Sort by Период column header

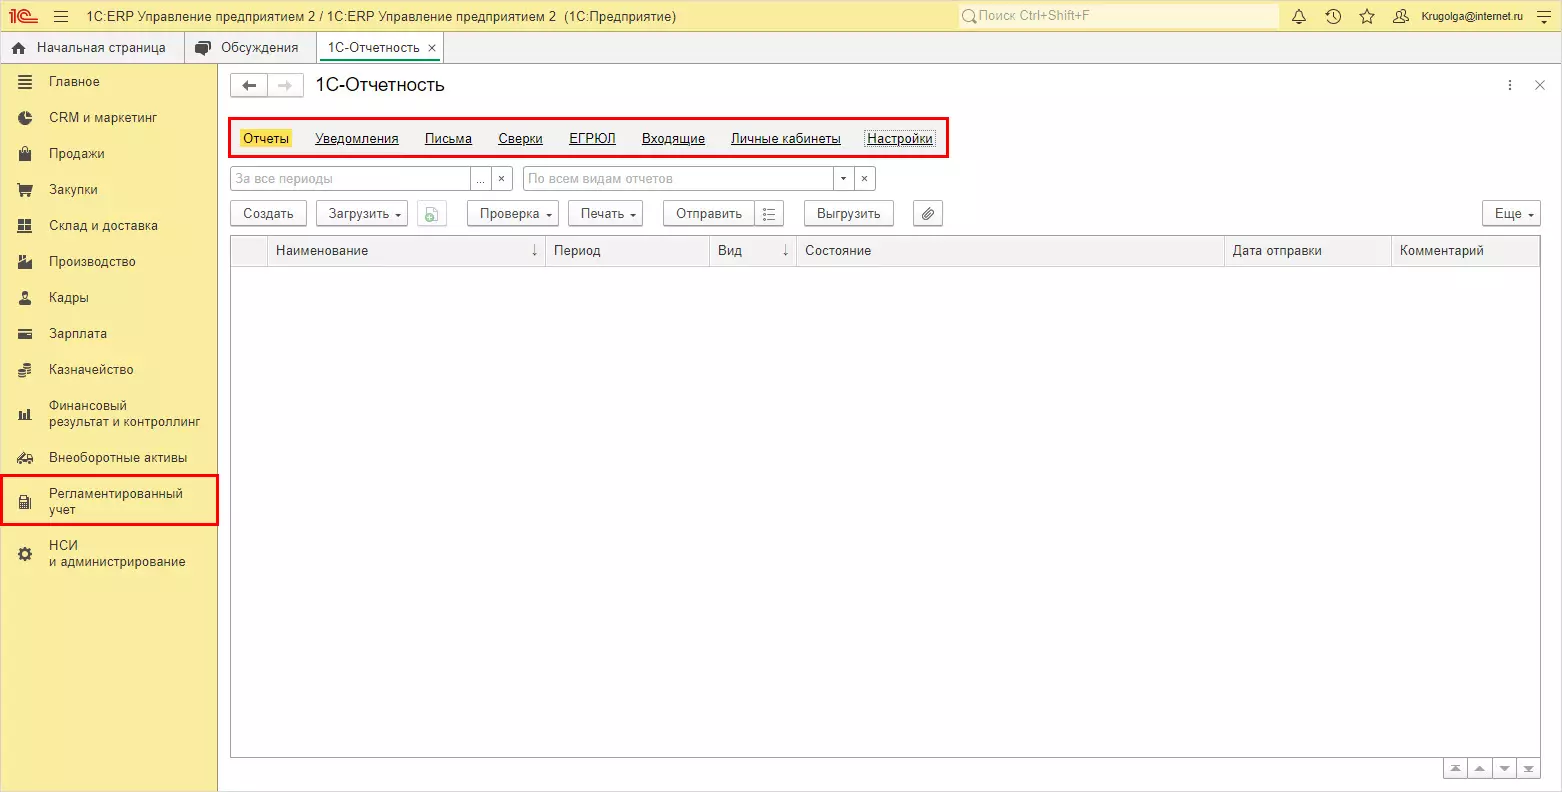click(x=628, y=251)
